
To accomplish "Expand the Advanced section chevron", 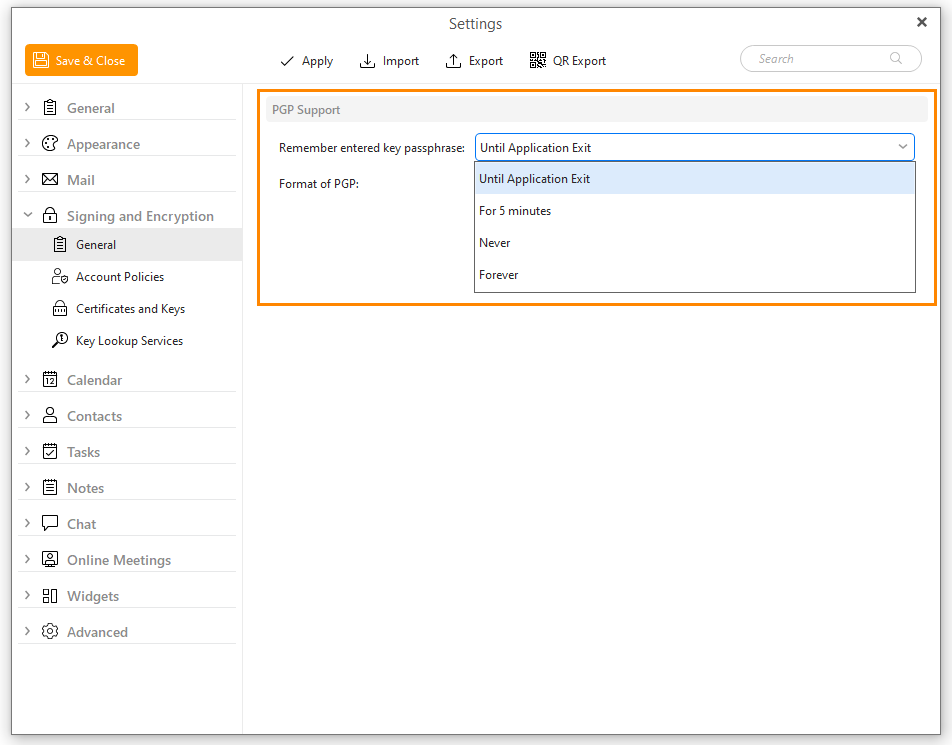I will (27, 631).
